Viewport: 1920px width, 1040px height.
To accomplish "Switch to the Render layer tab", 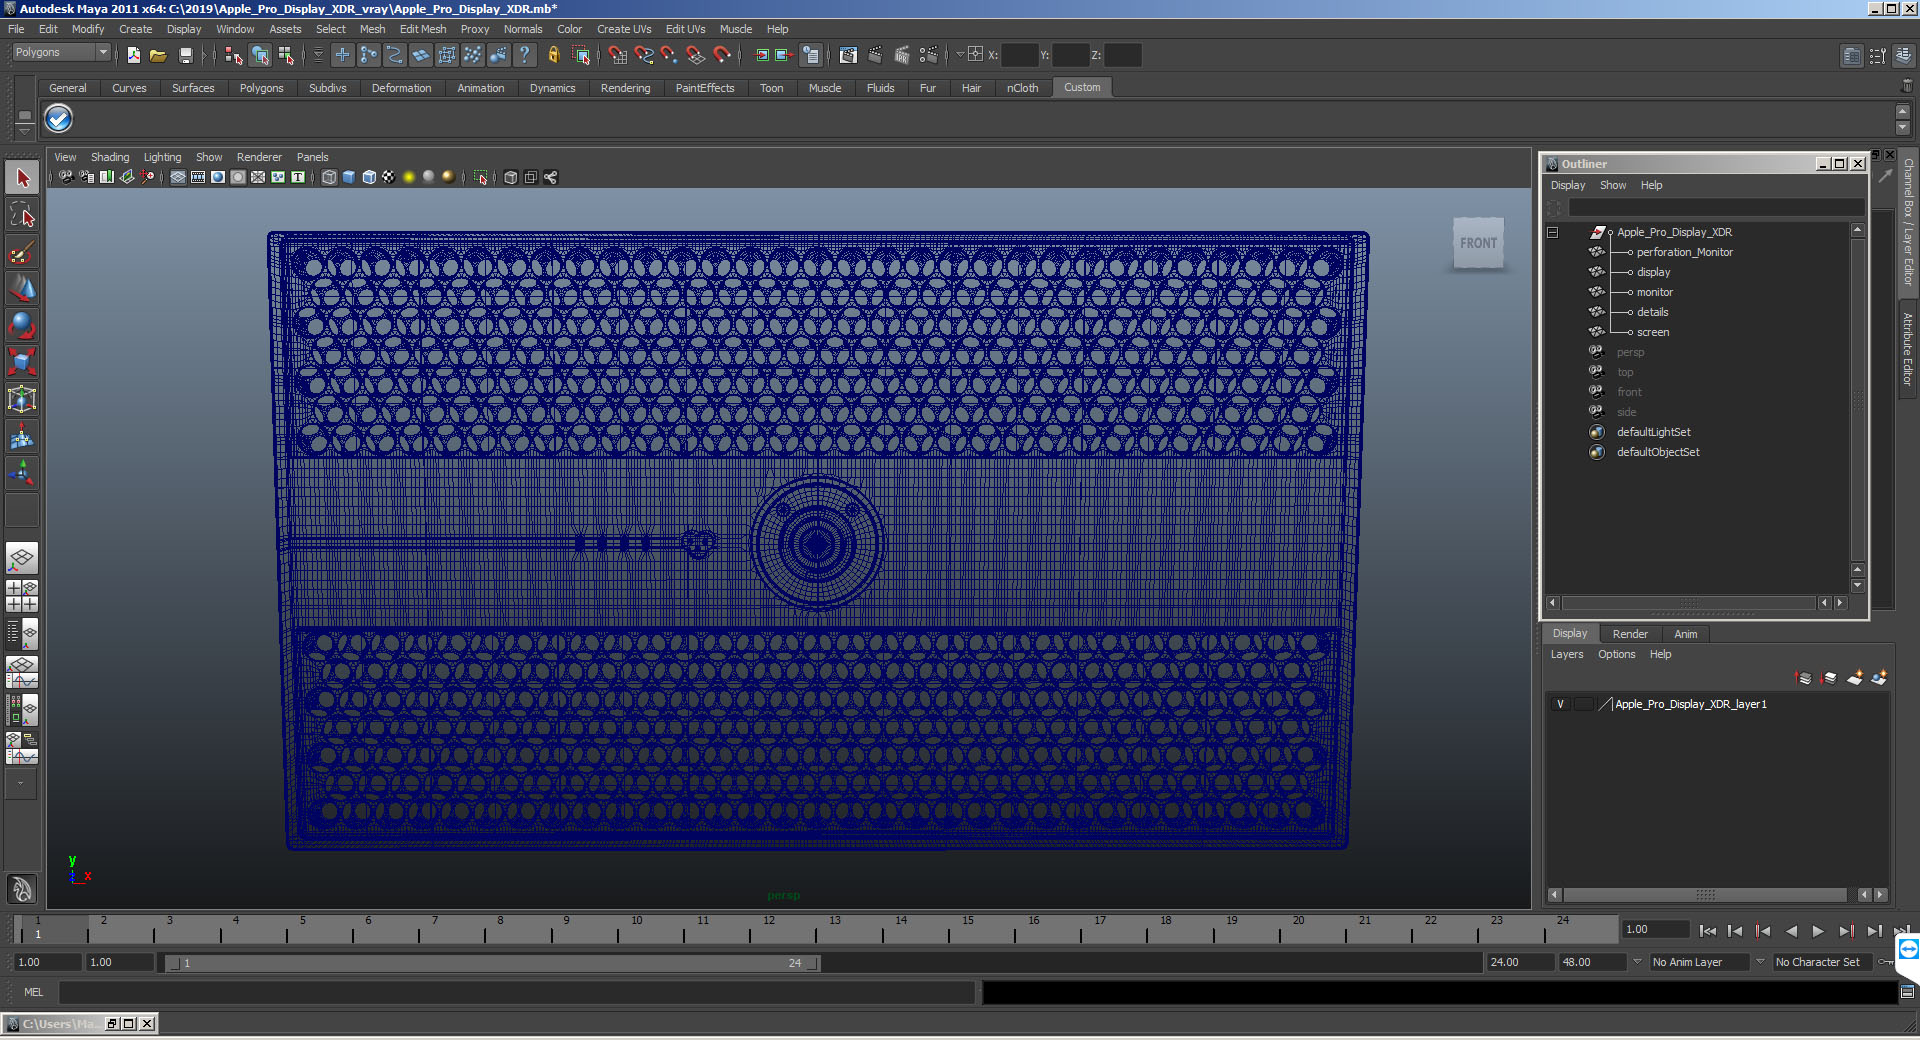I will pos(1630,634).
